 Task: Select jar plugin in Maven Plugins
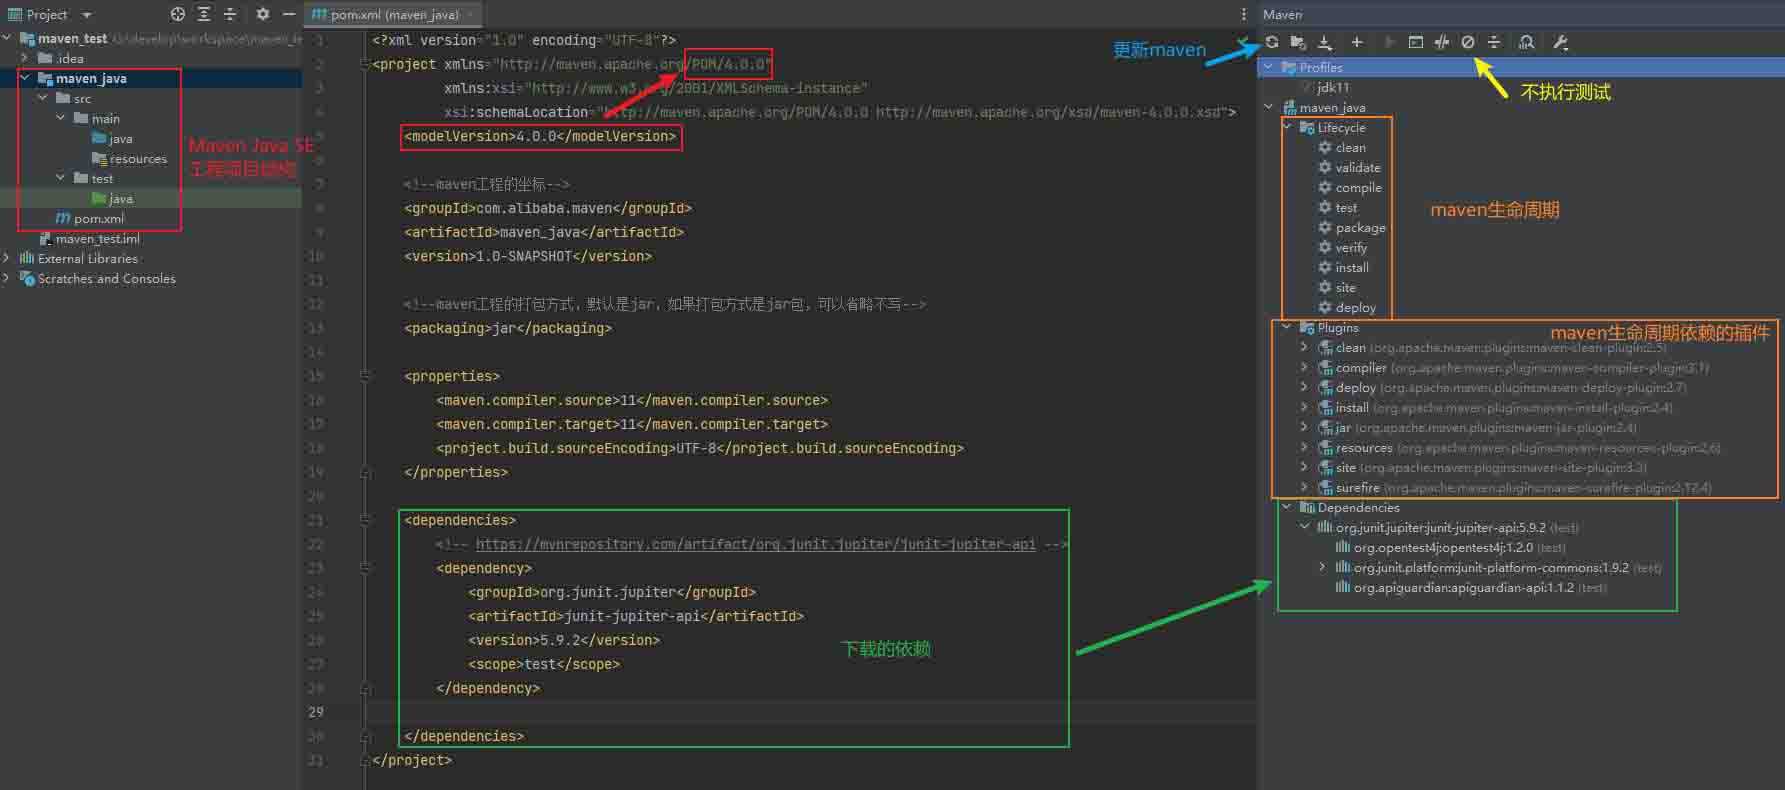click(1477, 427)
